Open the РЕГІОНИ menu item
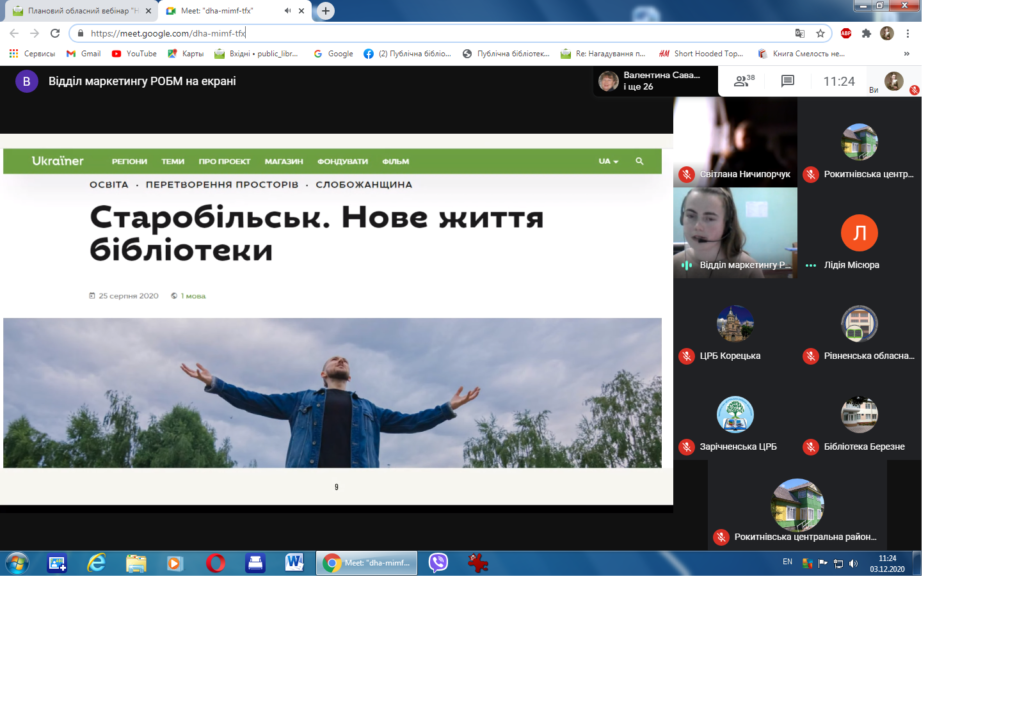 tap(129, 161)
